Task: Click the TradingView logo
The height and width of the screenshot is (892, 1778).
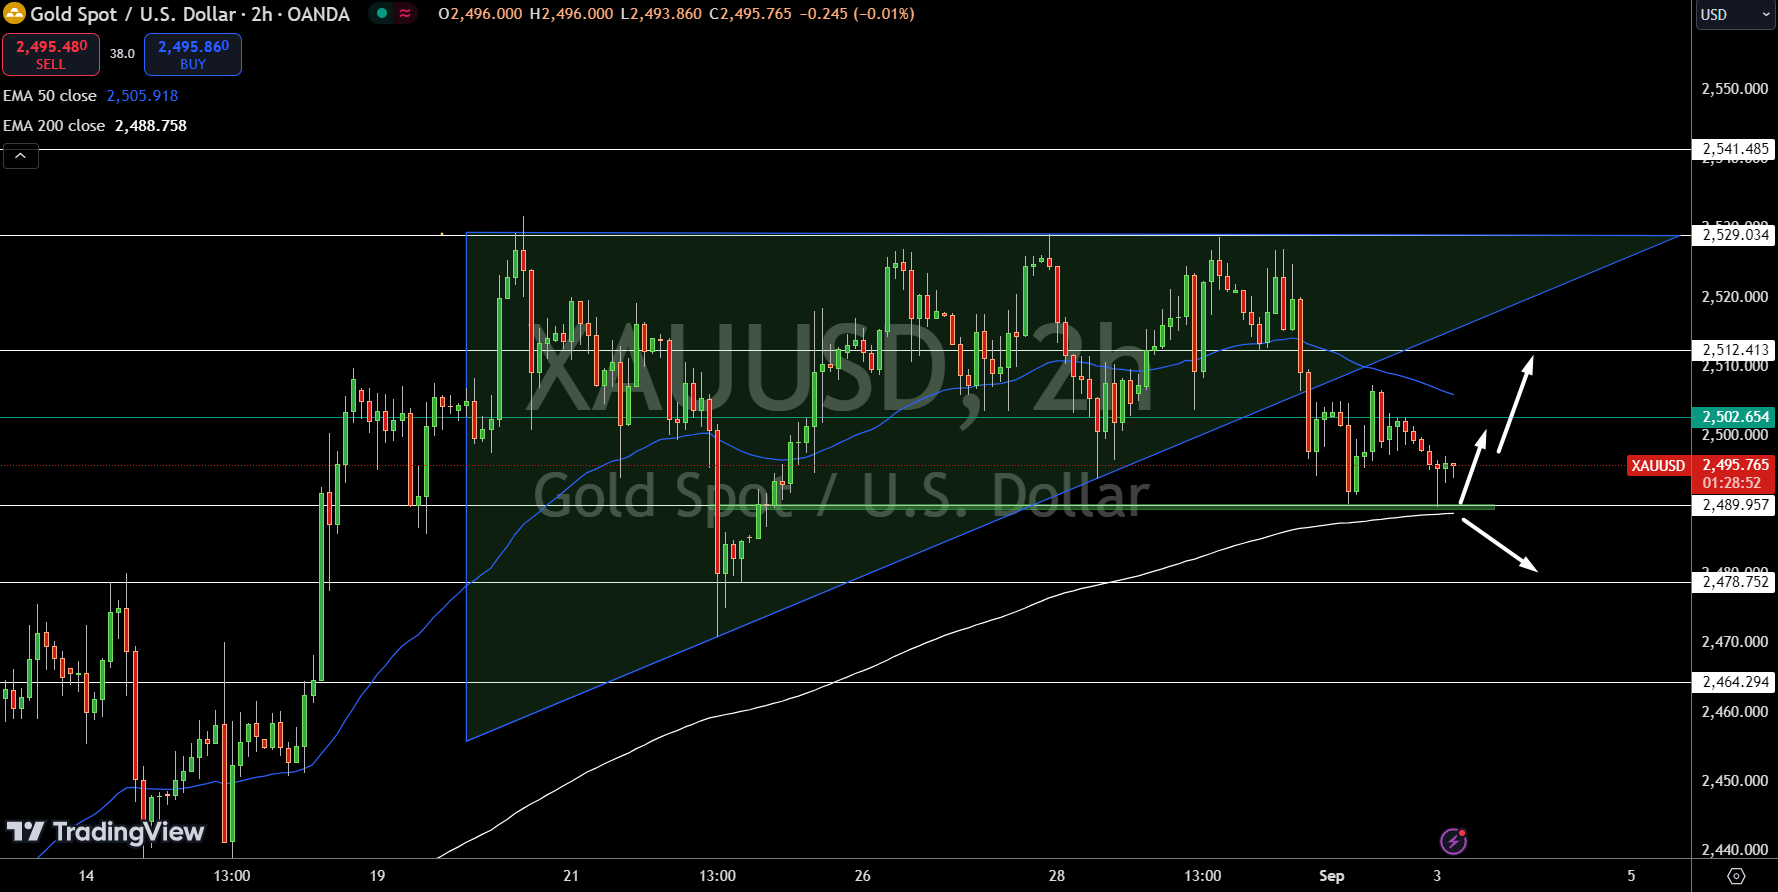Action: 105,832
